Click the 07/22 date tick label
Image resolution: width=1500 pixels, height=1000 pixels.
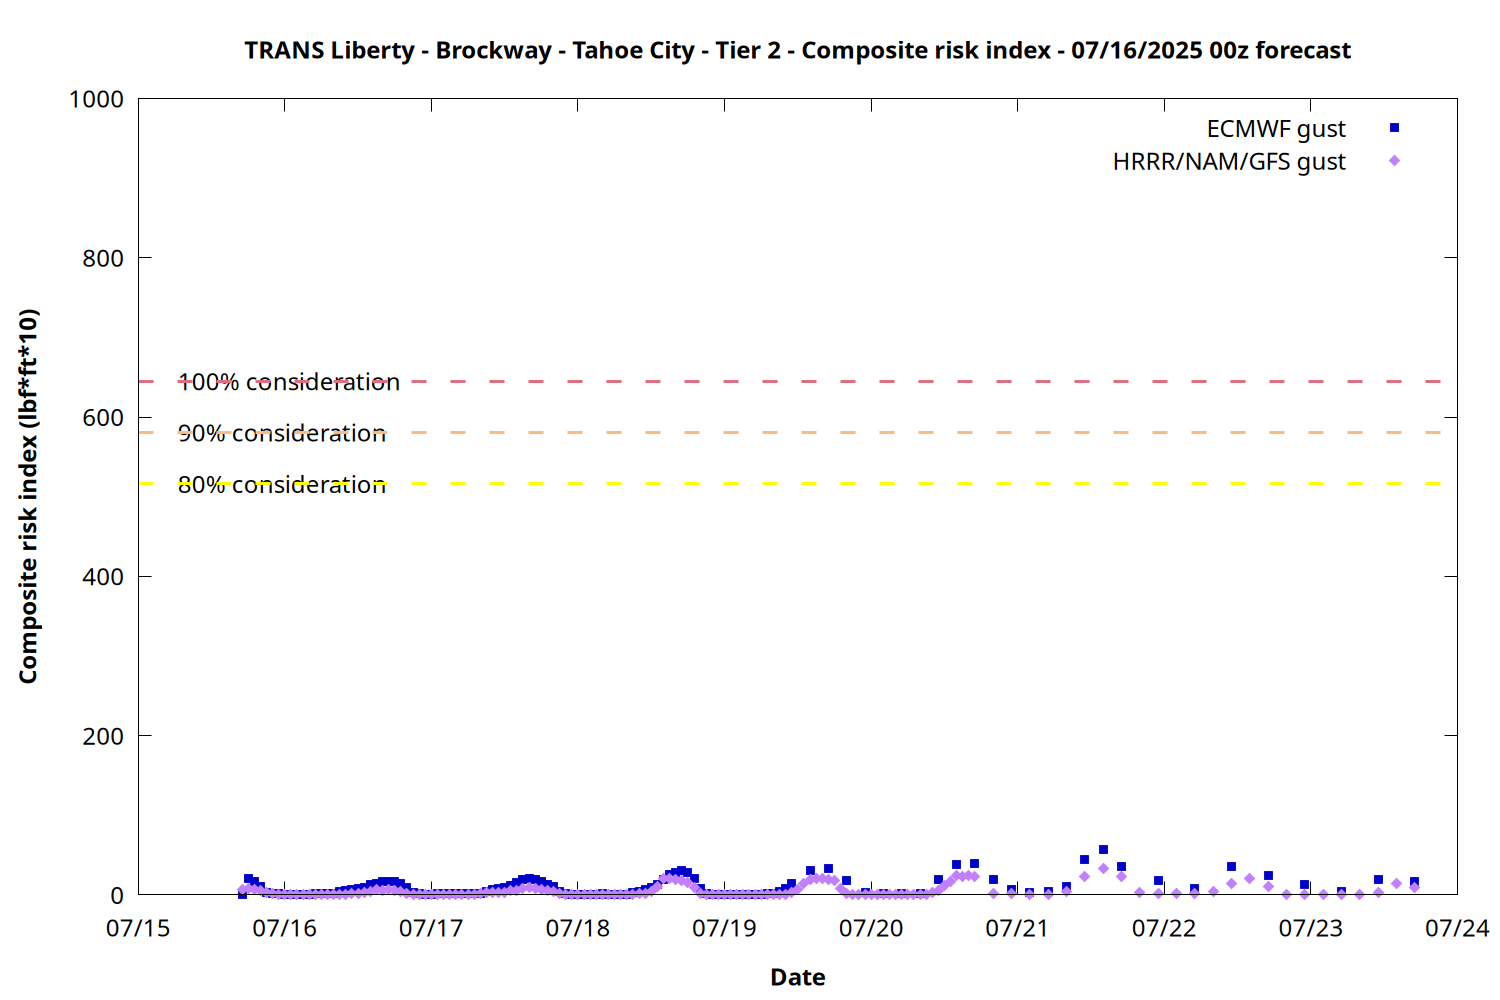click(x=1164, y=928)
